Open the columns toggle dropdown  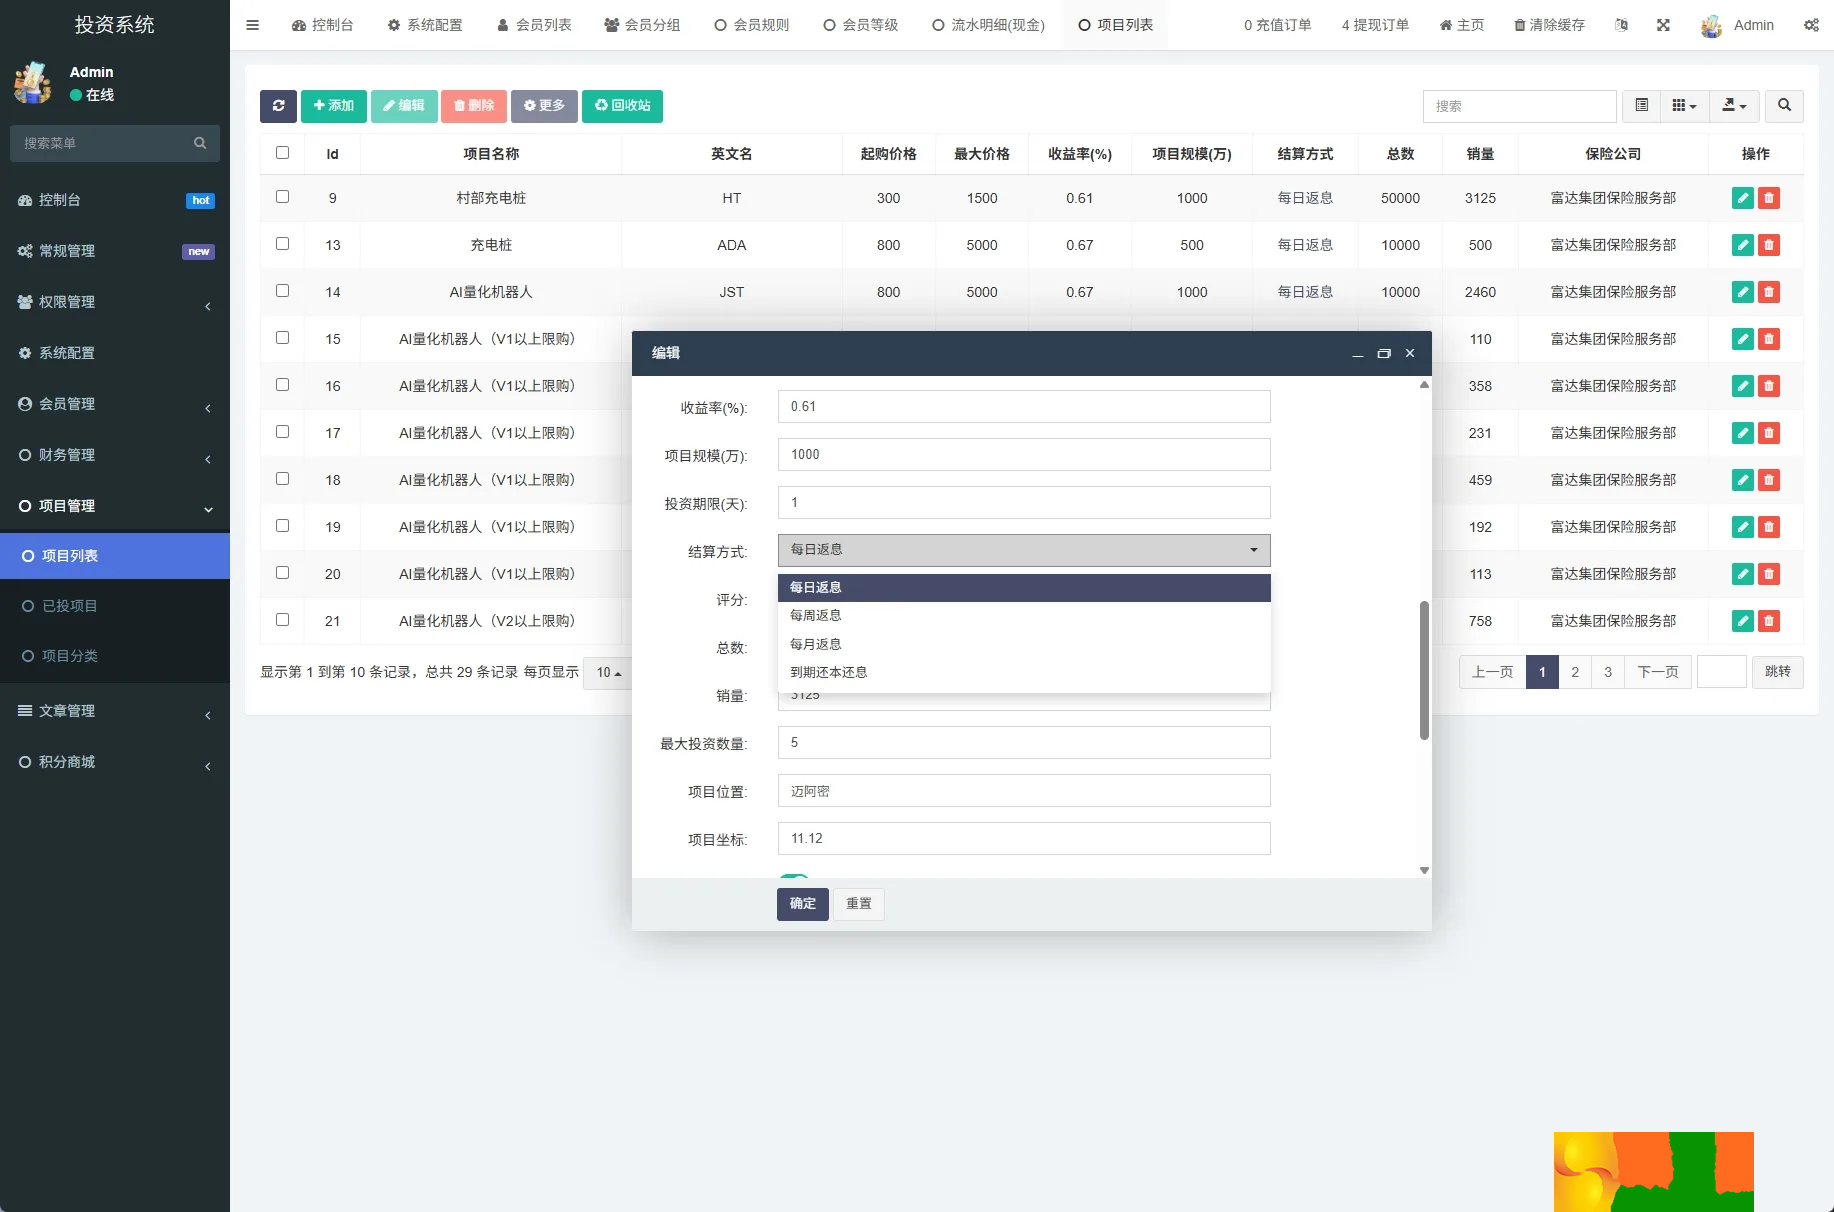1684,106
